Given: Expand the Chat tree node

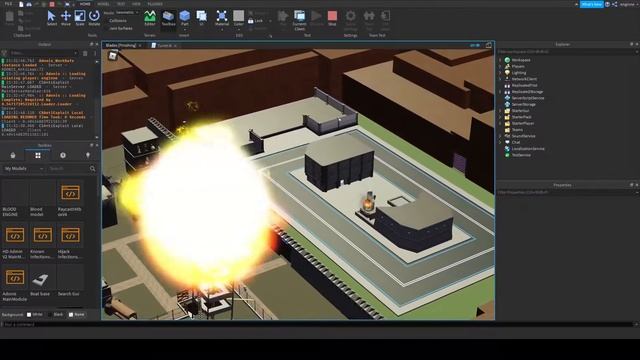Looking at the screenshot, I should point(500,142).
